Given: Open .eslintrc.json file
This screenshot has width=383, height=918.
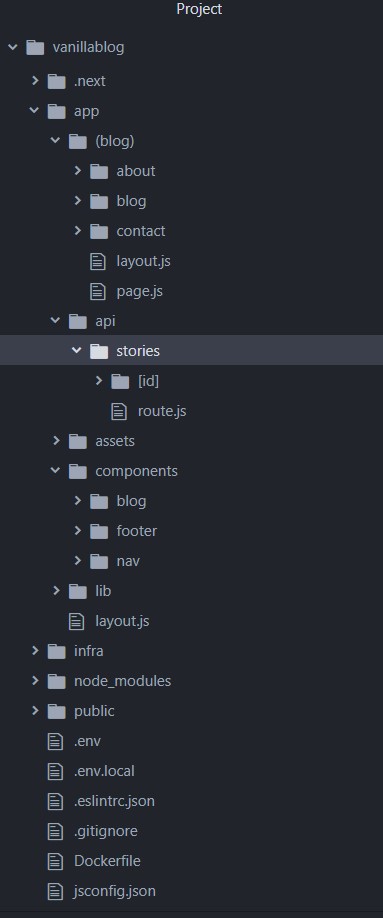Looking at the screenshot, I should (x=192, y=801).
